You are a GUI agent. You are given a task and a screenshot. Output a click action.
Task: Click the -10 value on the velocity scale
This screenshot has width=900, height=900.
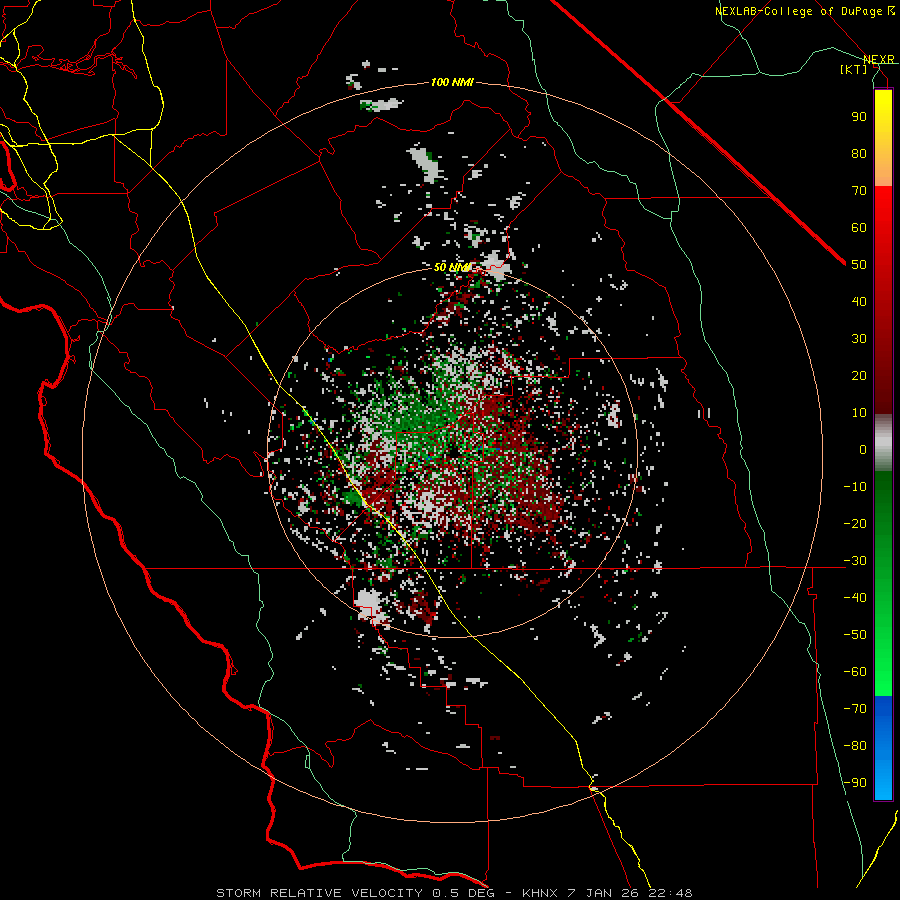[x=855, y=487]
